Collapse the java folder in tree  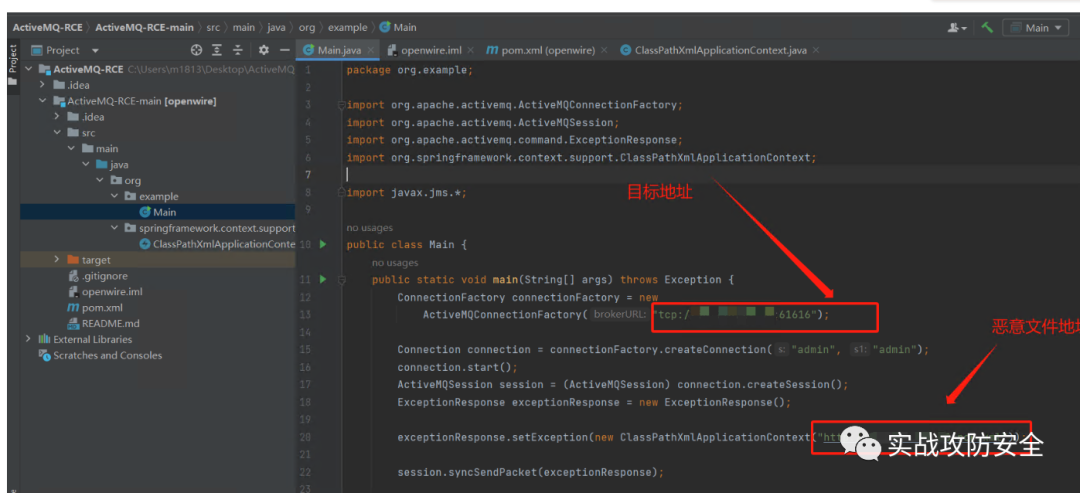point(86,164)
